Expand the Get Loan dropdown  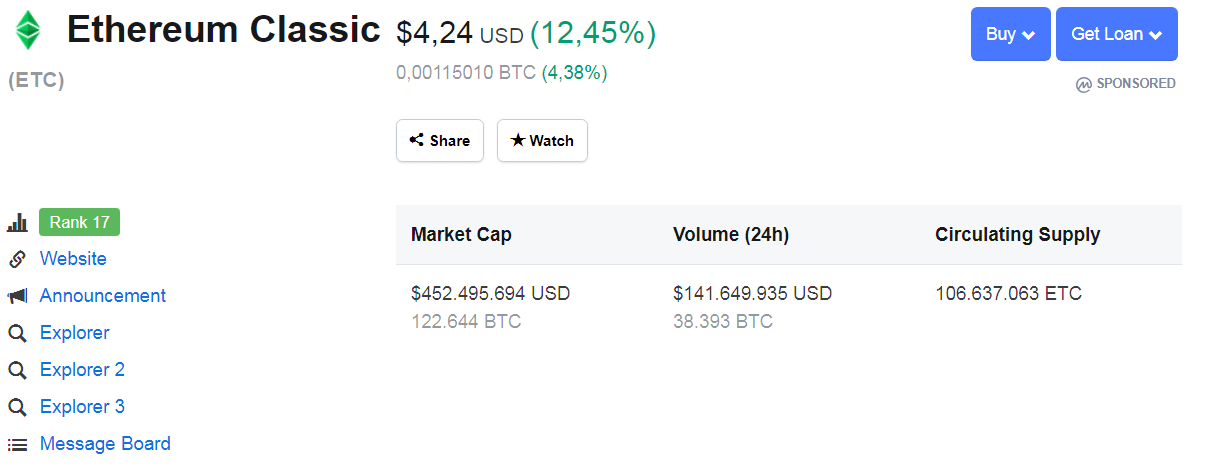point(1116,34)
